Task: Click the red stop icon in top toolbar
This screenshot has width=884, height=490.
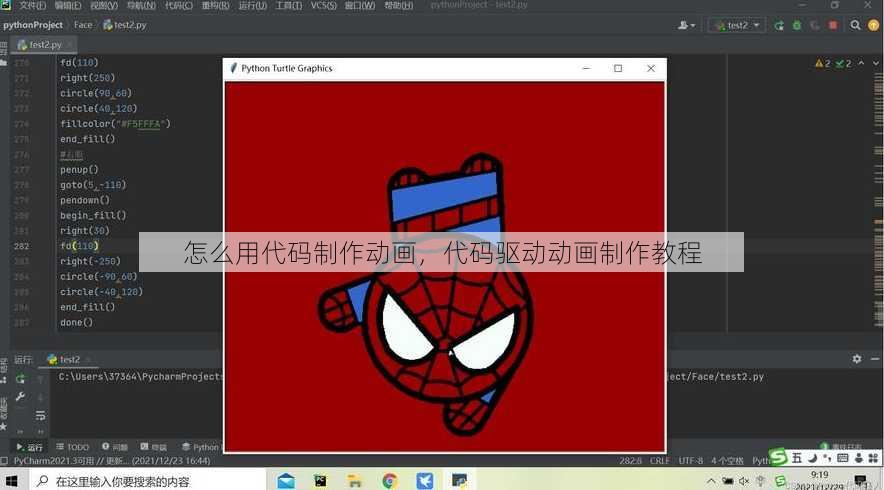Action: 833,25
